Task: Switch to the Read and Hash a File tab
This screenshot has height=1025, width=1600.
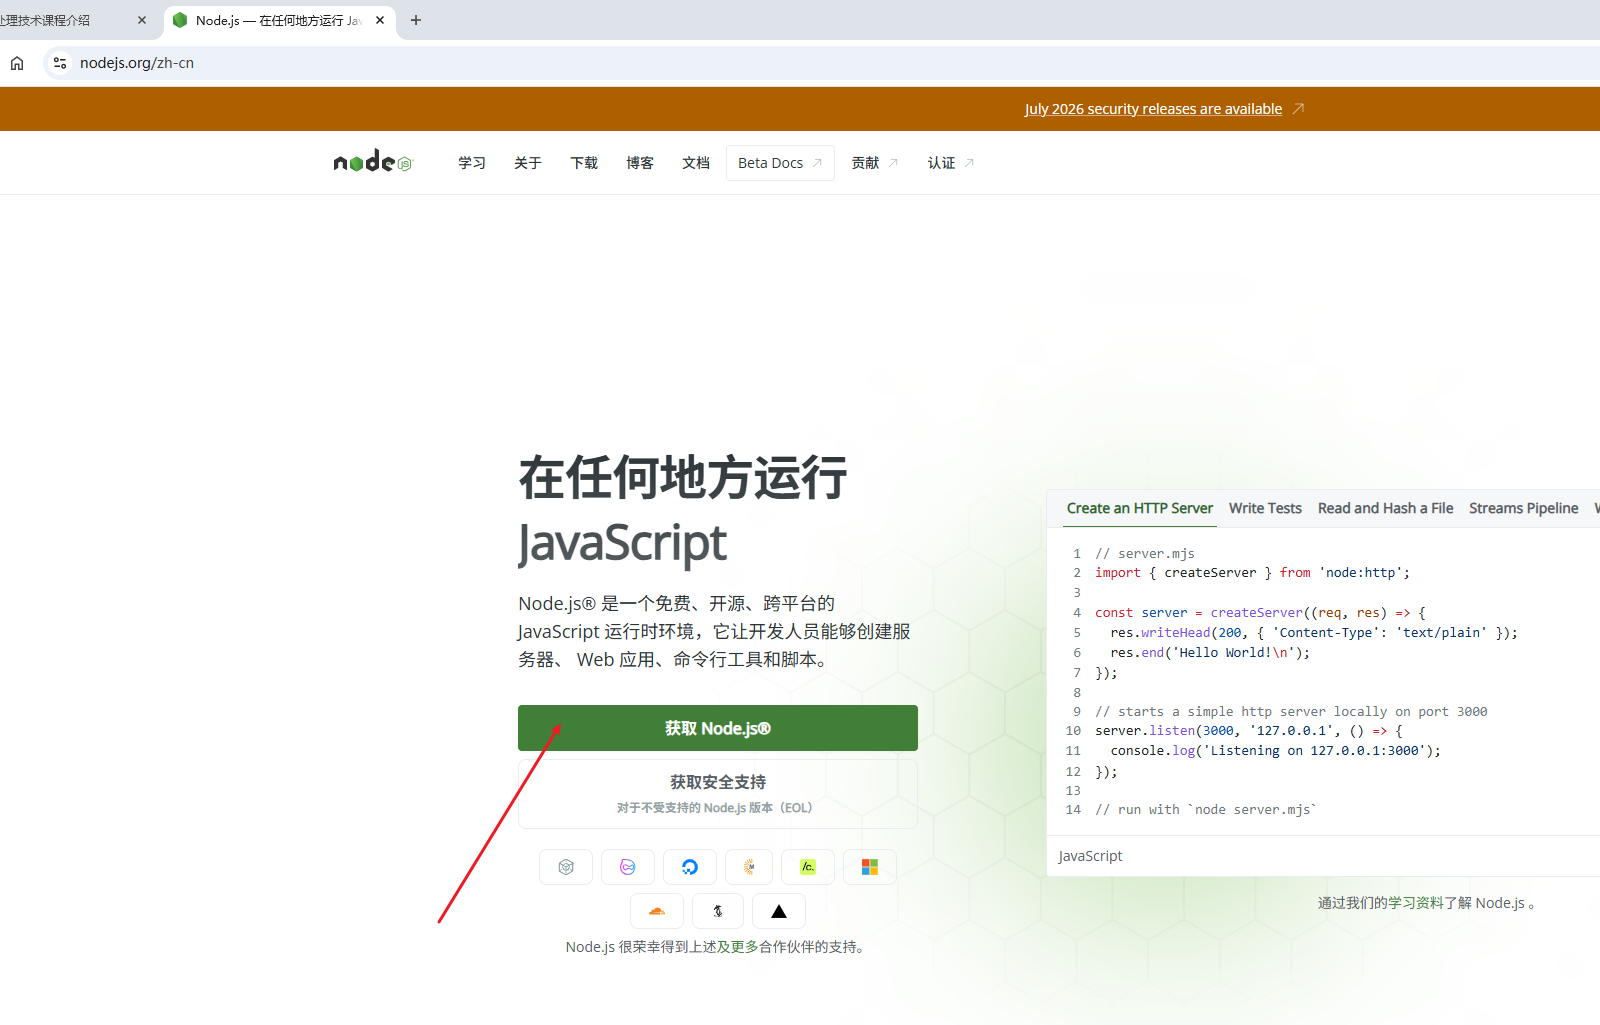Action: click(1386, 508)
